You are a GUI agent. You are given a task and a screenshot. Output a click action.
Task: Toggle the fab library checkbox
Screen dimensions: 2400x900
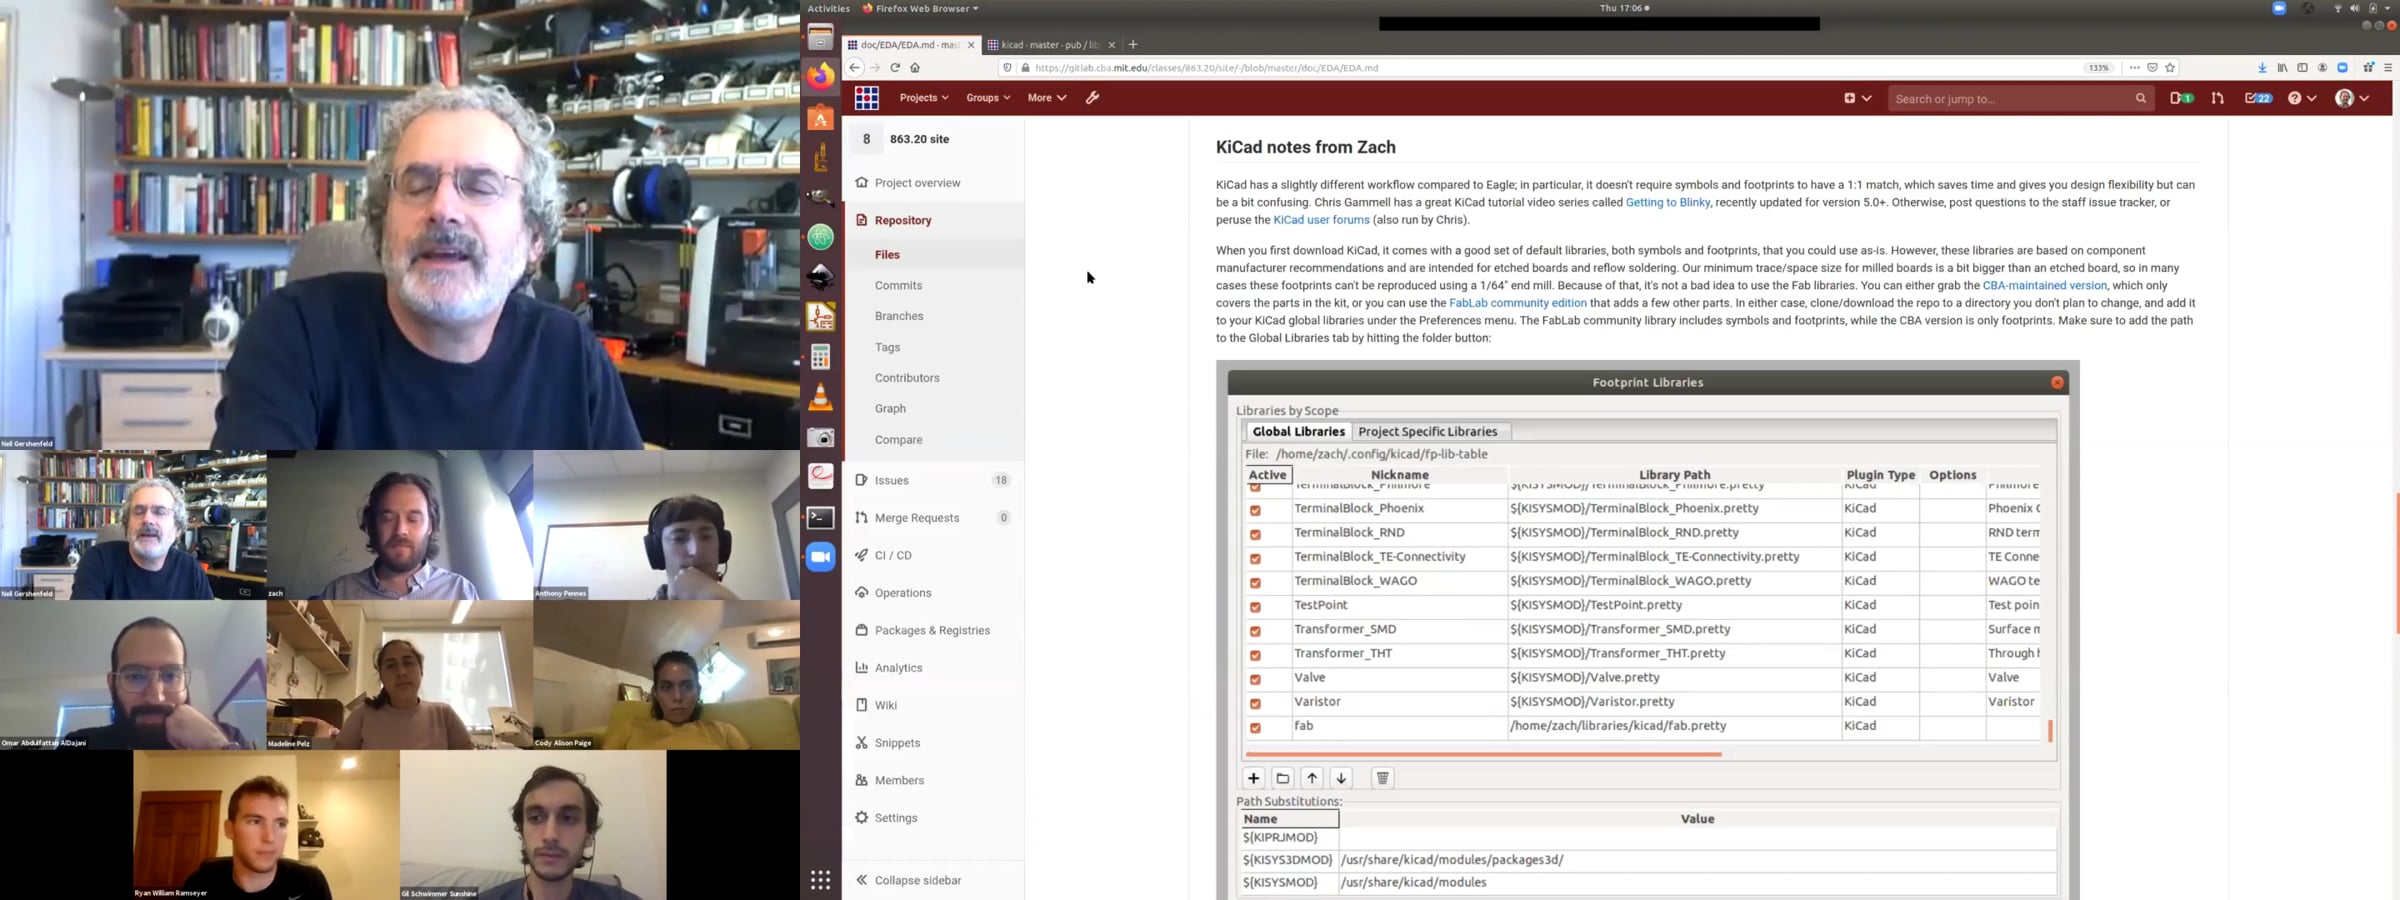1255,727
